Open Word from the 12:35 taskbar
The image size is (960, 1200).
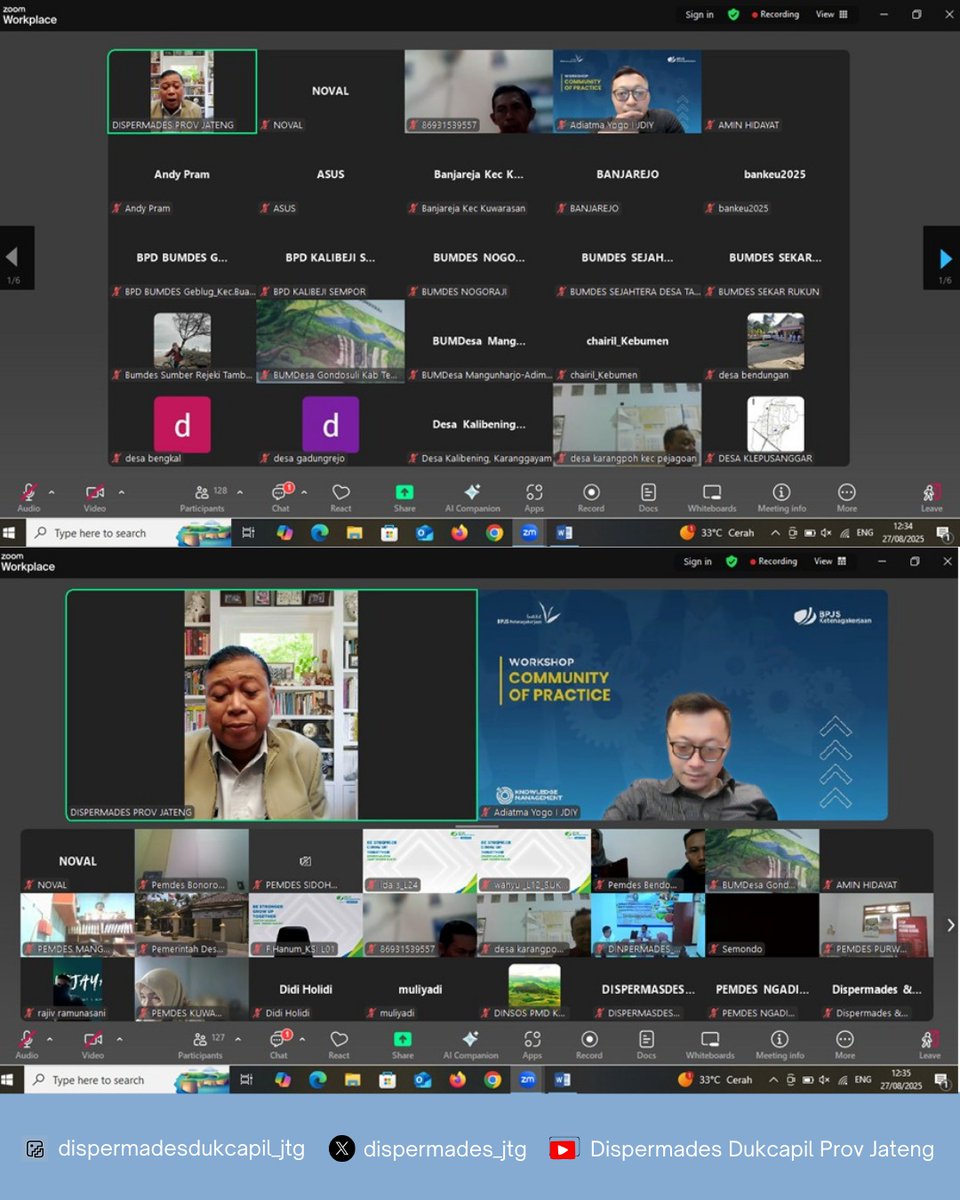click(x=562, y=1080)
